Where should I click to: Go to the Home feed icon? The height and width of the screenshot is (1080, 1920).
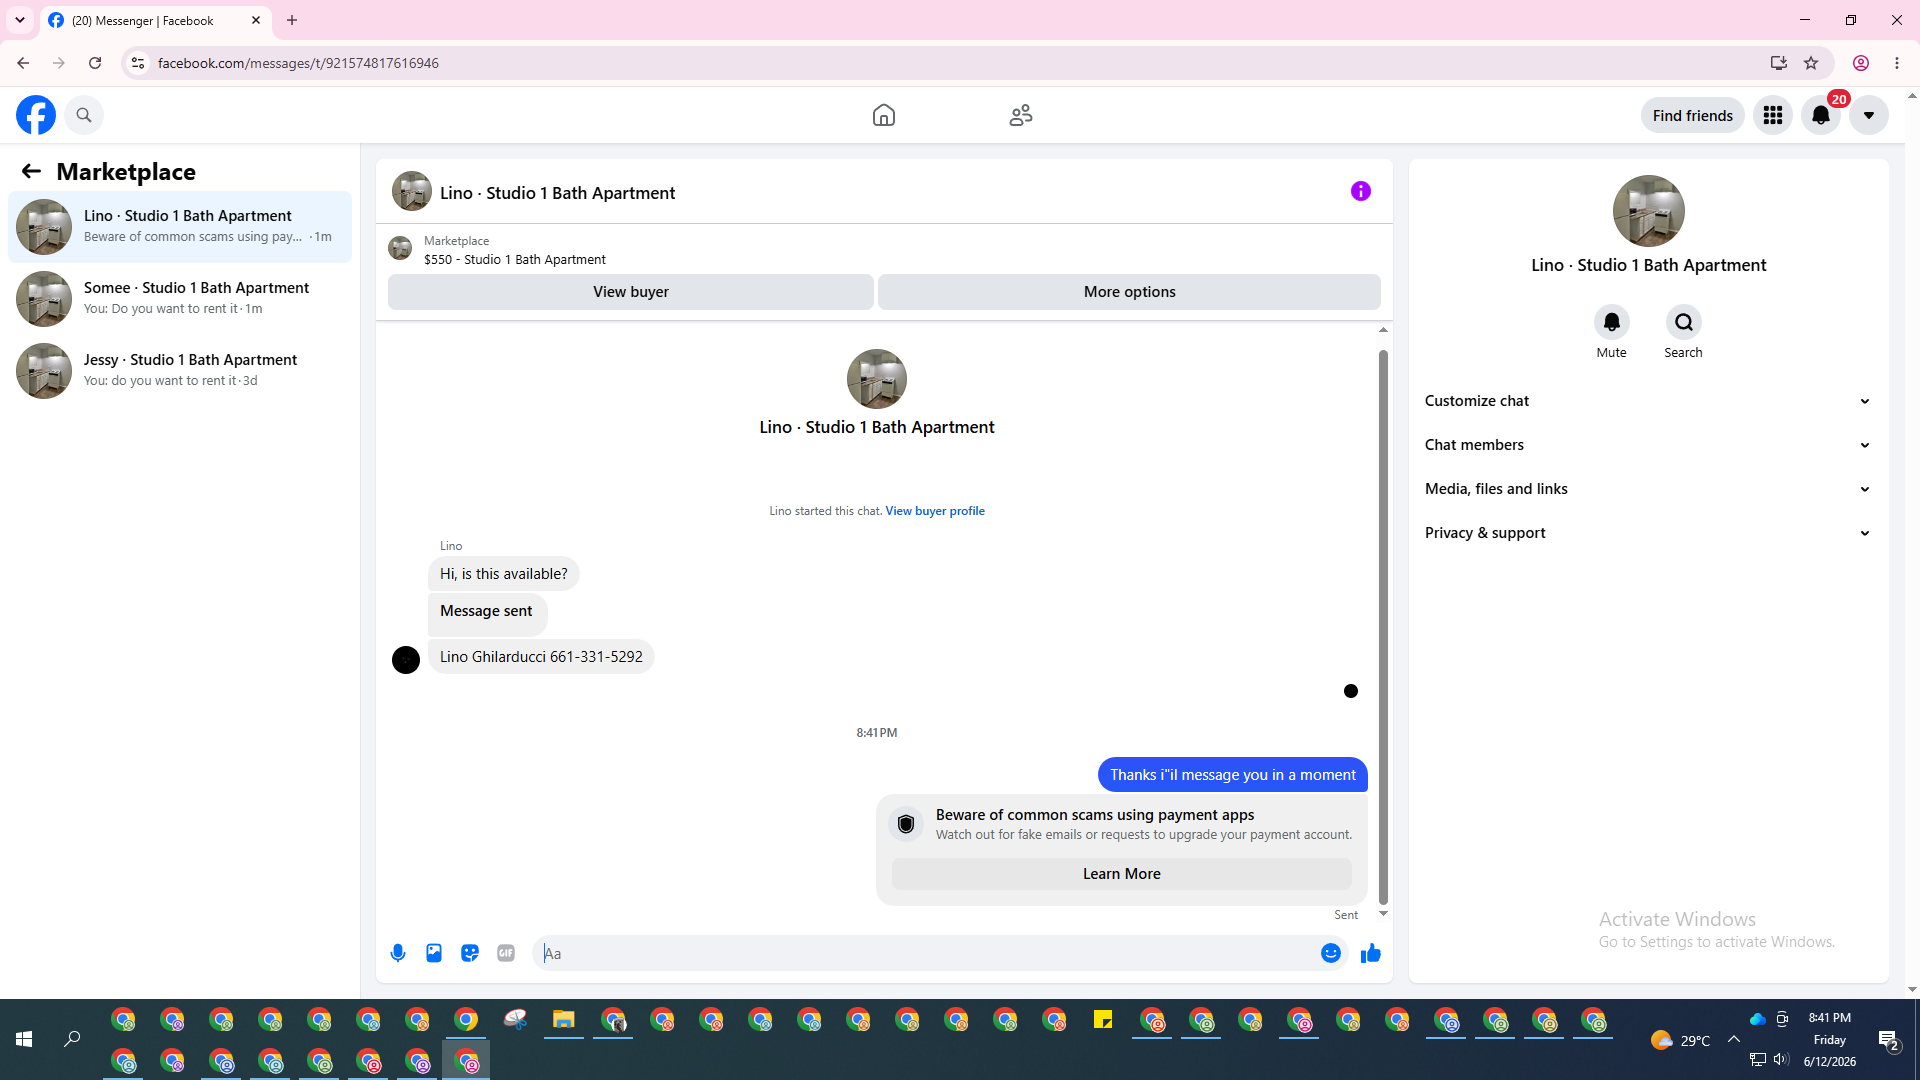(883, 115)
